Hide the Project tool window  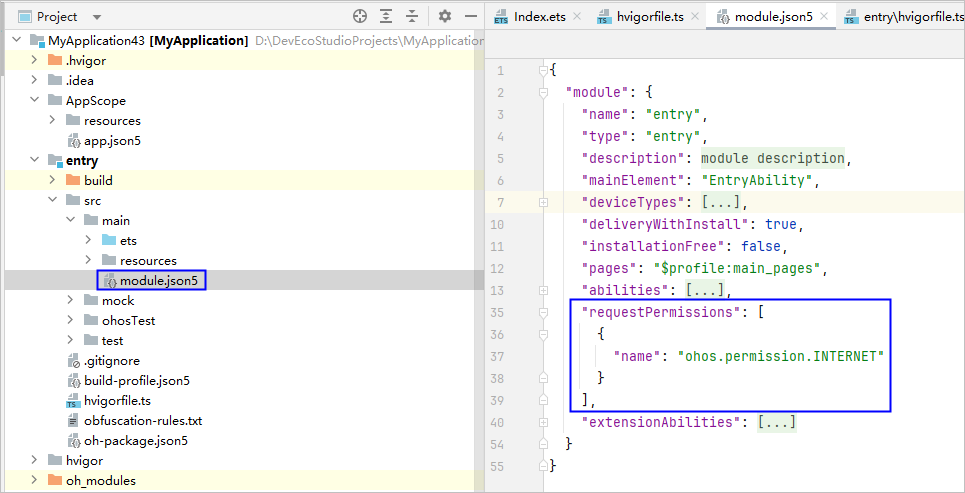tap(471, 16)
